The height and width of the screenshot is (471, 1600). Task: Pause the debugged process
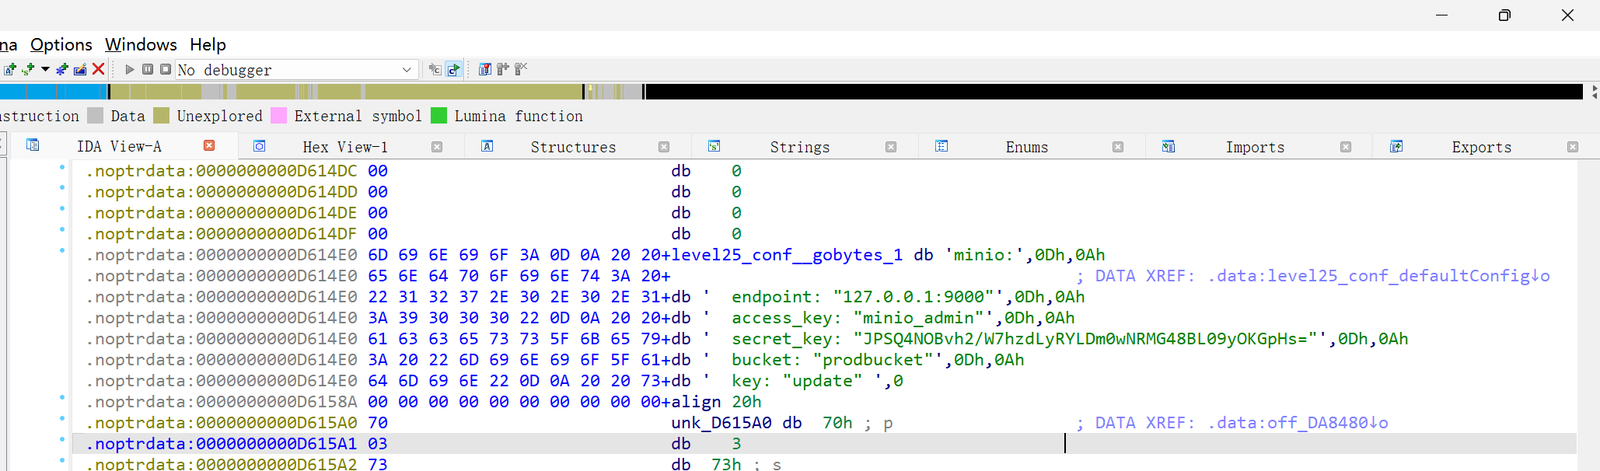tap(148, 69)
